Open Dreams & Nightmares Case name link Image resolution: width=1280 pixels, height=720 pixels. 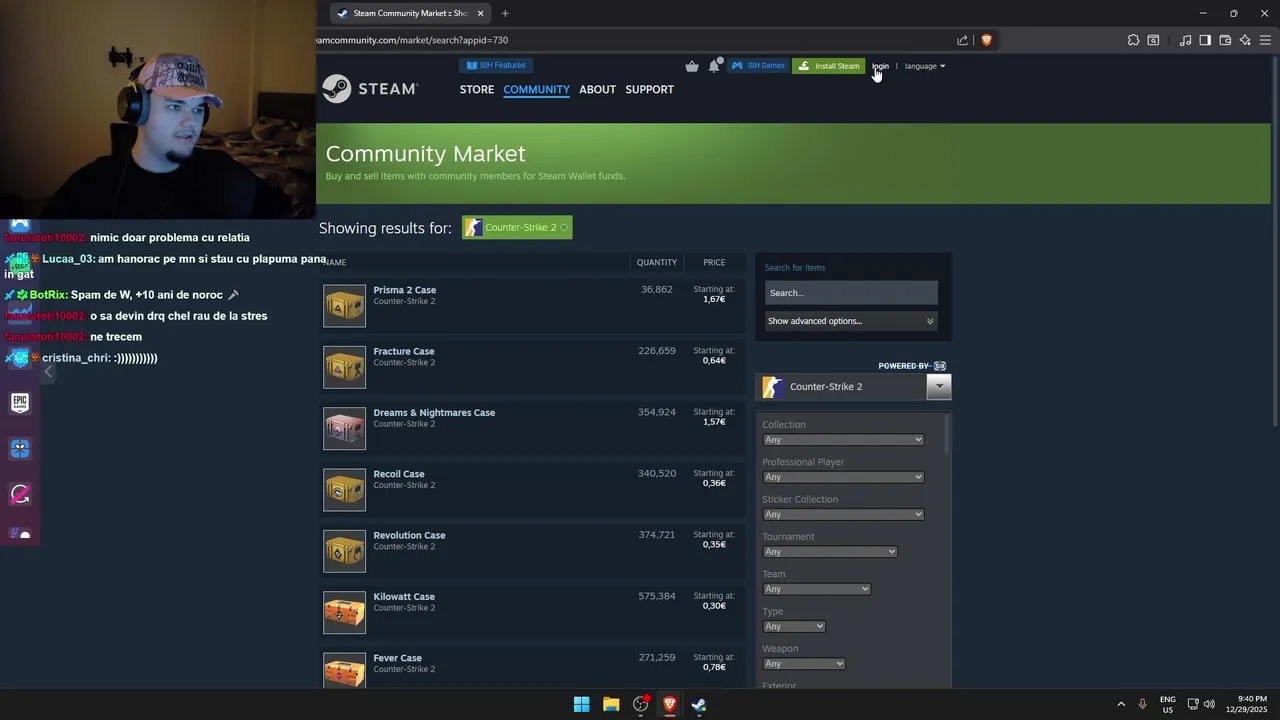click(434, 412)
